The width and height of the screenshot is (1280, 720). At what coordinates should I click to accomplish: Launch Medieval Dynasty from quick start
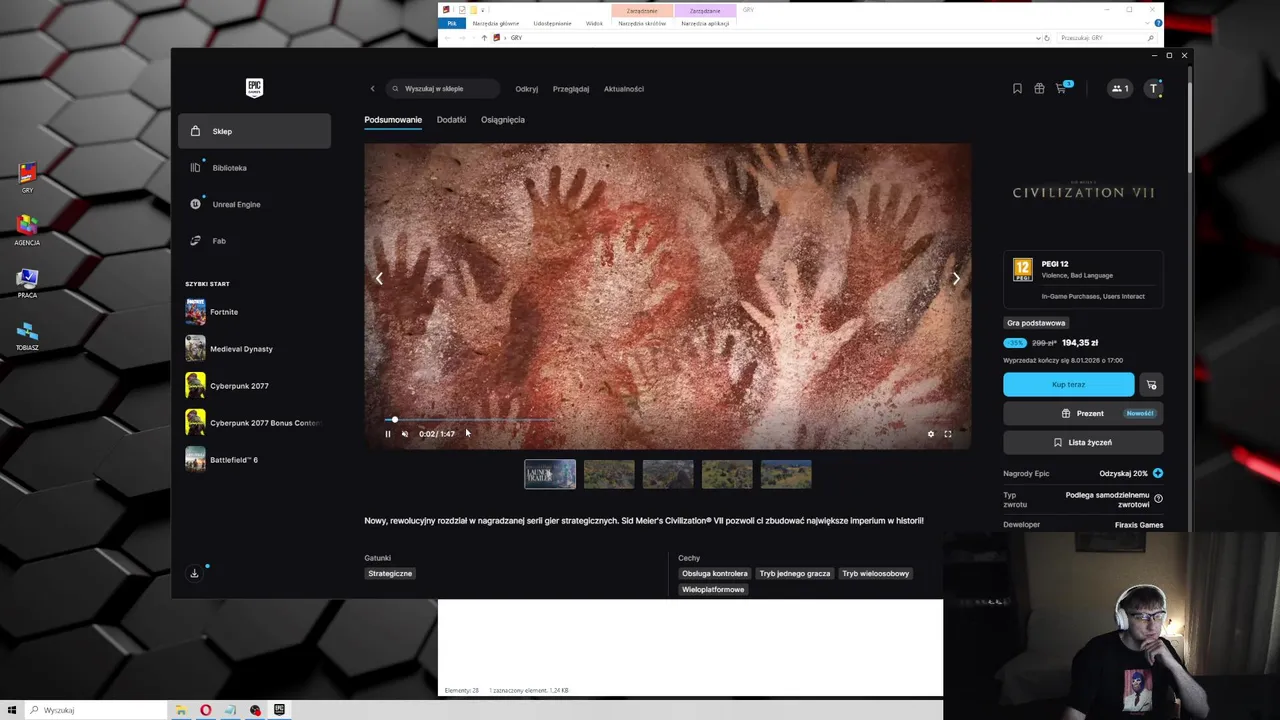click(x=254, y=349)
